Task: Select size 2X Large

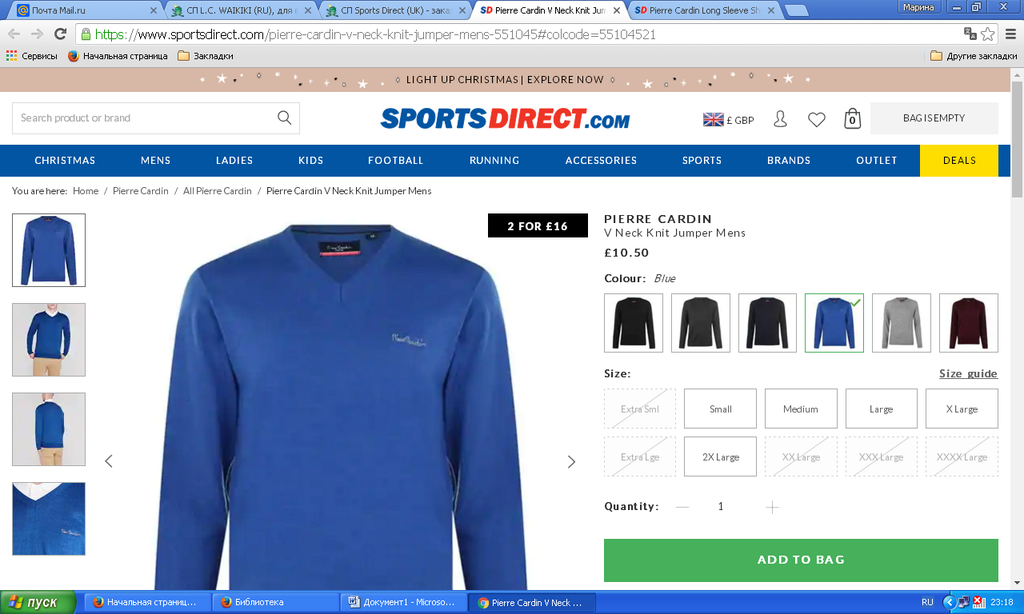Action: tap(720, 457)
